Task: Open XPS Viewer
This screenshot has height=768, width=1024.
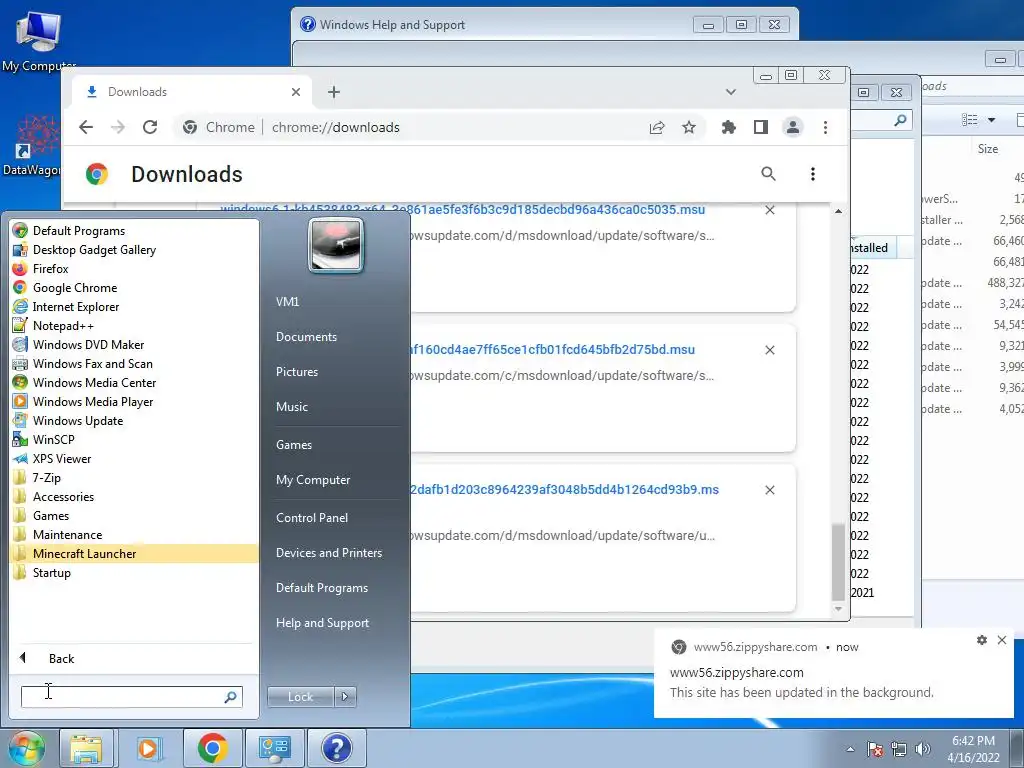Action: [x=134, y=458]
